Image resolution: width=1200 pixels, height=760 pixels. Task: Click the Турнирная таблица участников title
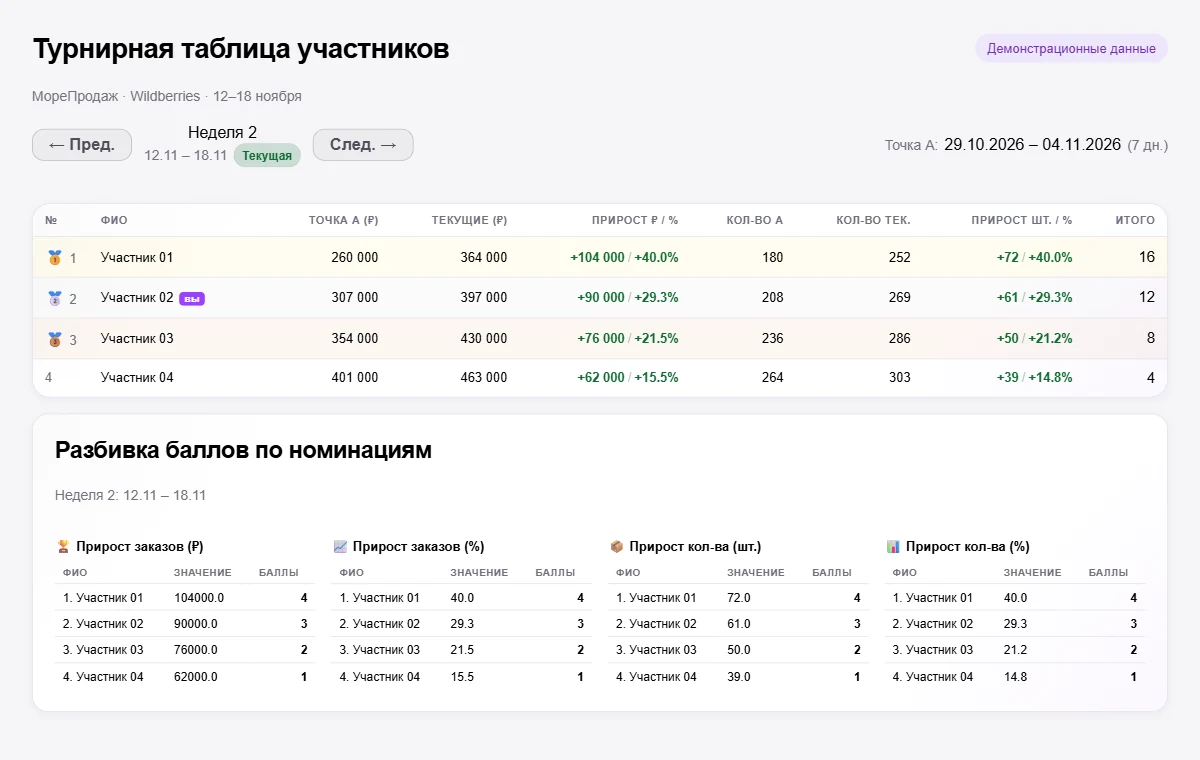click(x=241, y=49)
